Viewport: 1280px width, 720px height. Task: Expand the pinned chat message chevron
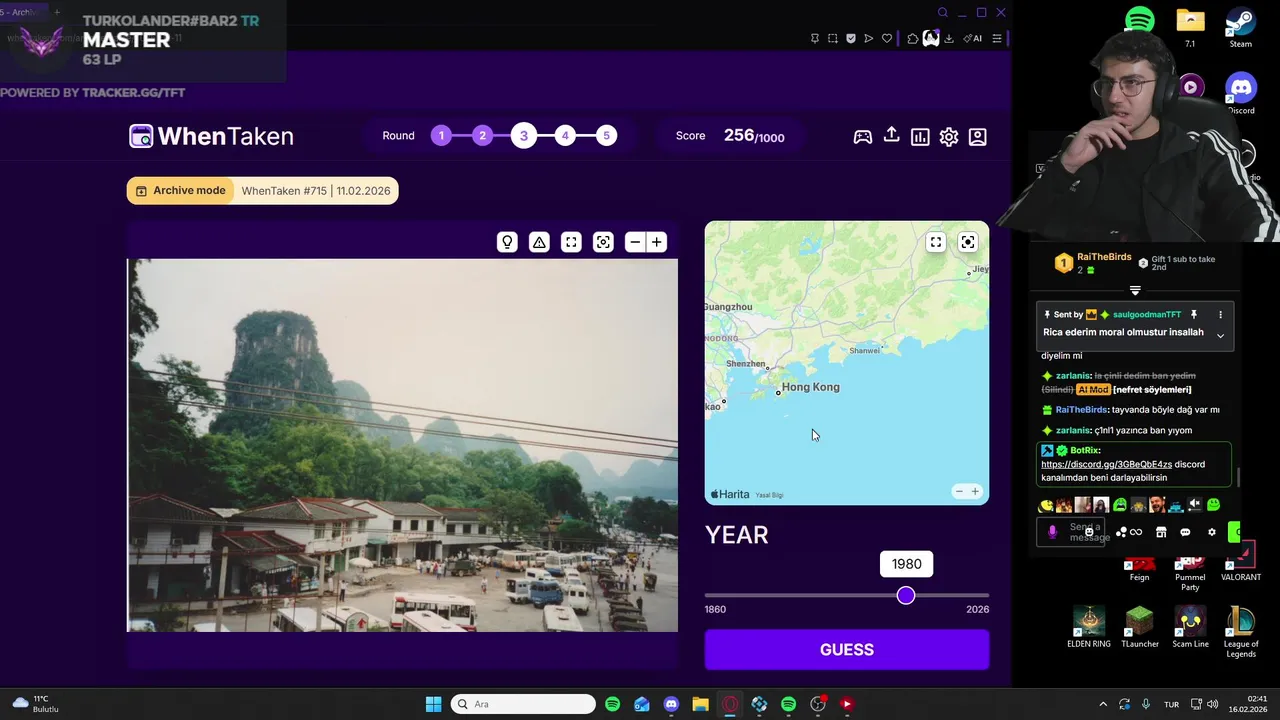point(1220,336)
